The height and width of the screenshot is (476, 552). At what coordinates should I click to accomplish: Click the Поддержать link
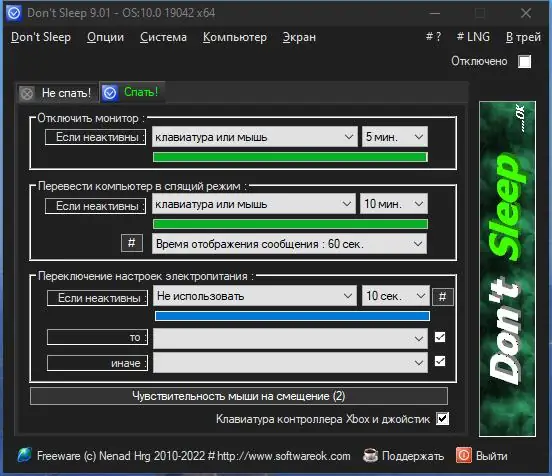pos(413,456)
